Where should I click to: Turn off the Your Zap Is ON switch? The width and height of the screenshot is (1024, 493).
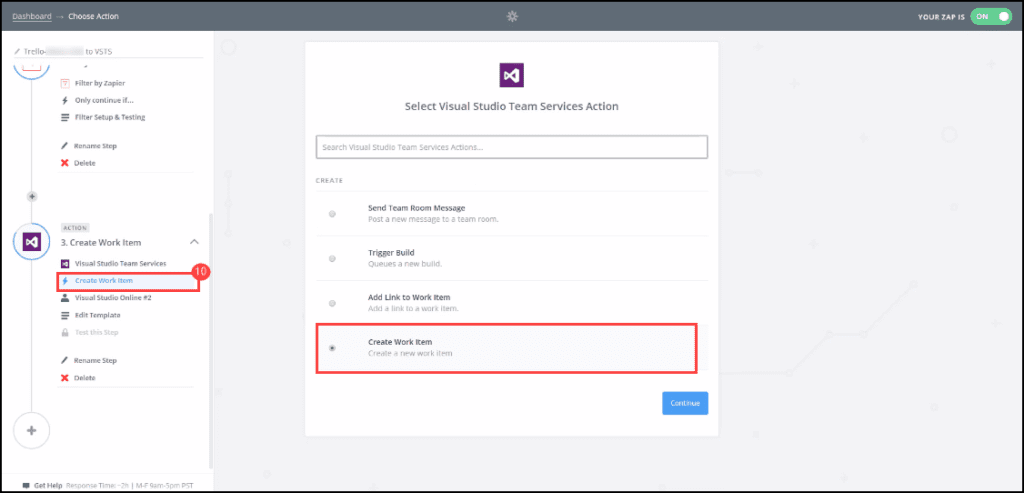click(991, 17)
